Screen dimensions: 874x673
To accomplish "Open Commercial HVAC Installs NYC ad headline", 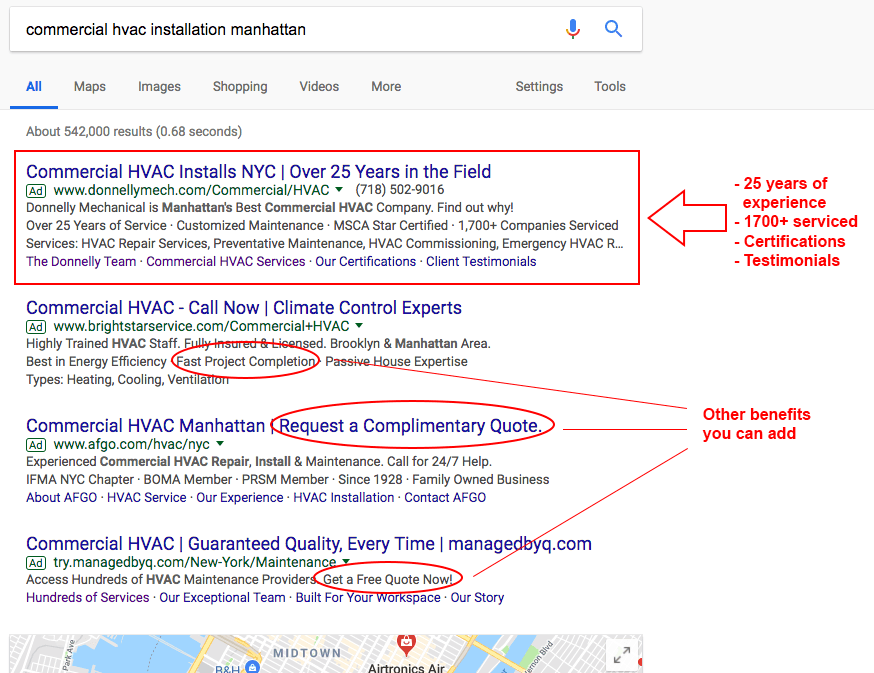I will [259, 172].
